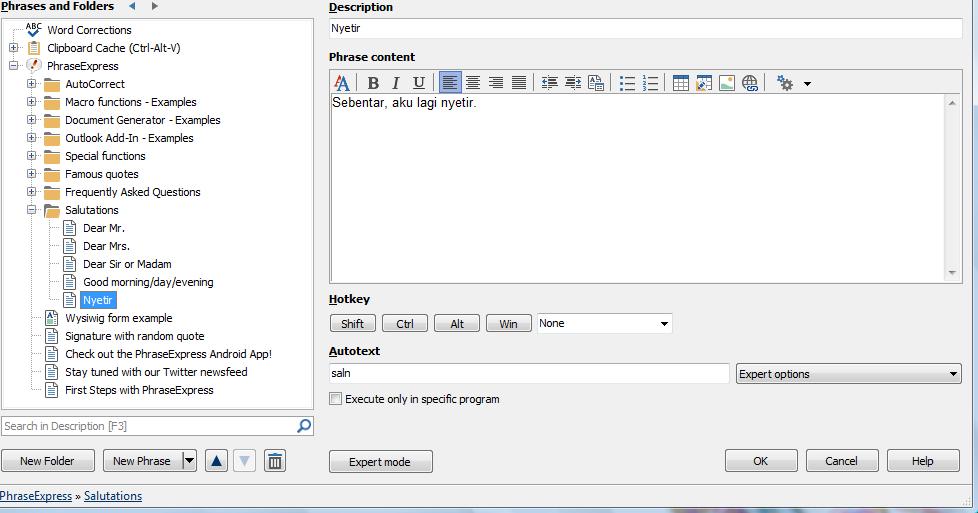Toggle the Alt hotkey modifier
Screen dimensions: 978x513
click(x=457, y=323)
